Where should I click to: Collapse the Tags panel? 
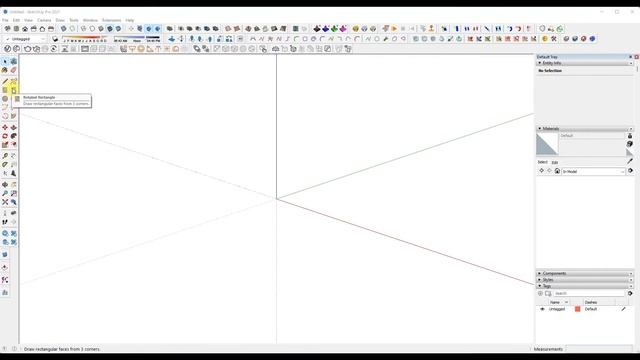540,286
